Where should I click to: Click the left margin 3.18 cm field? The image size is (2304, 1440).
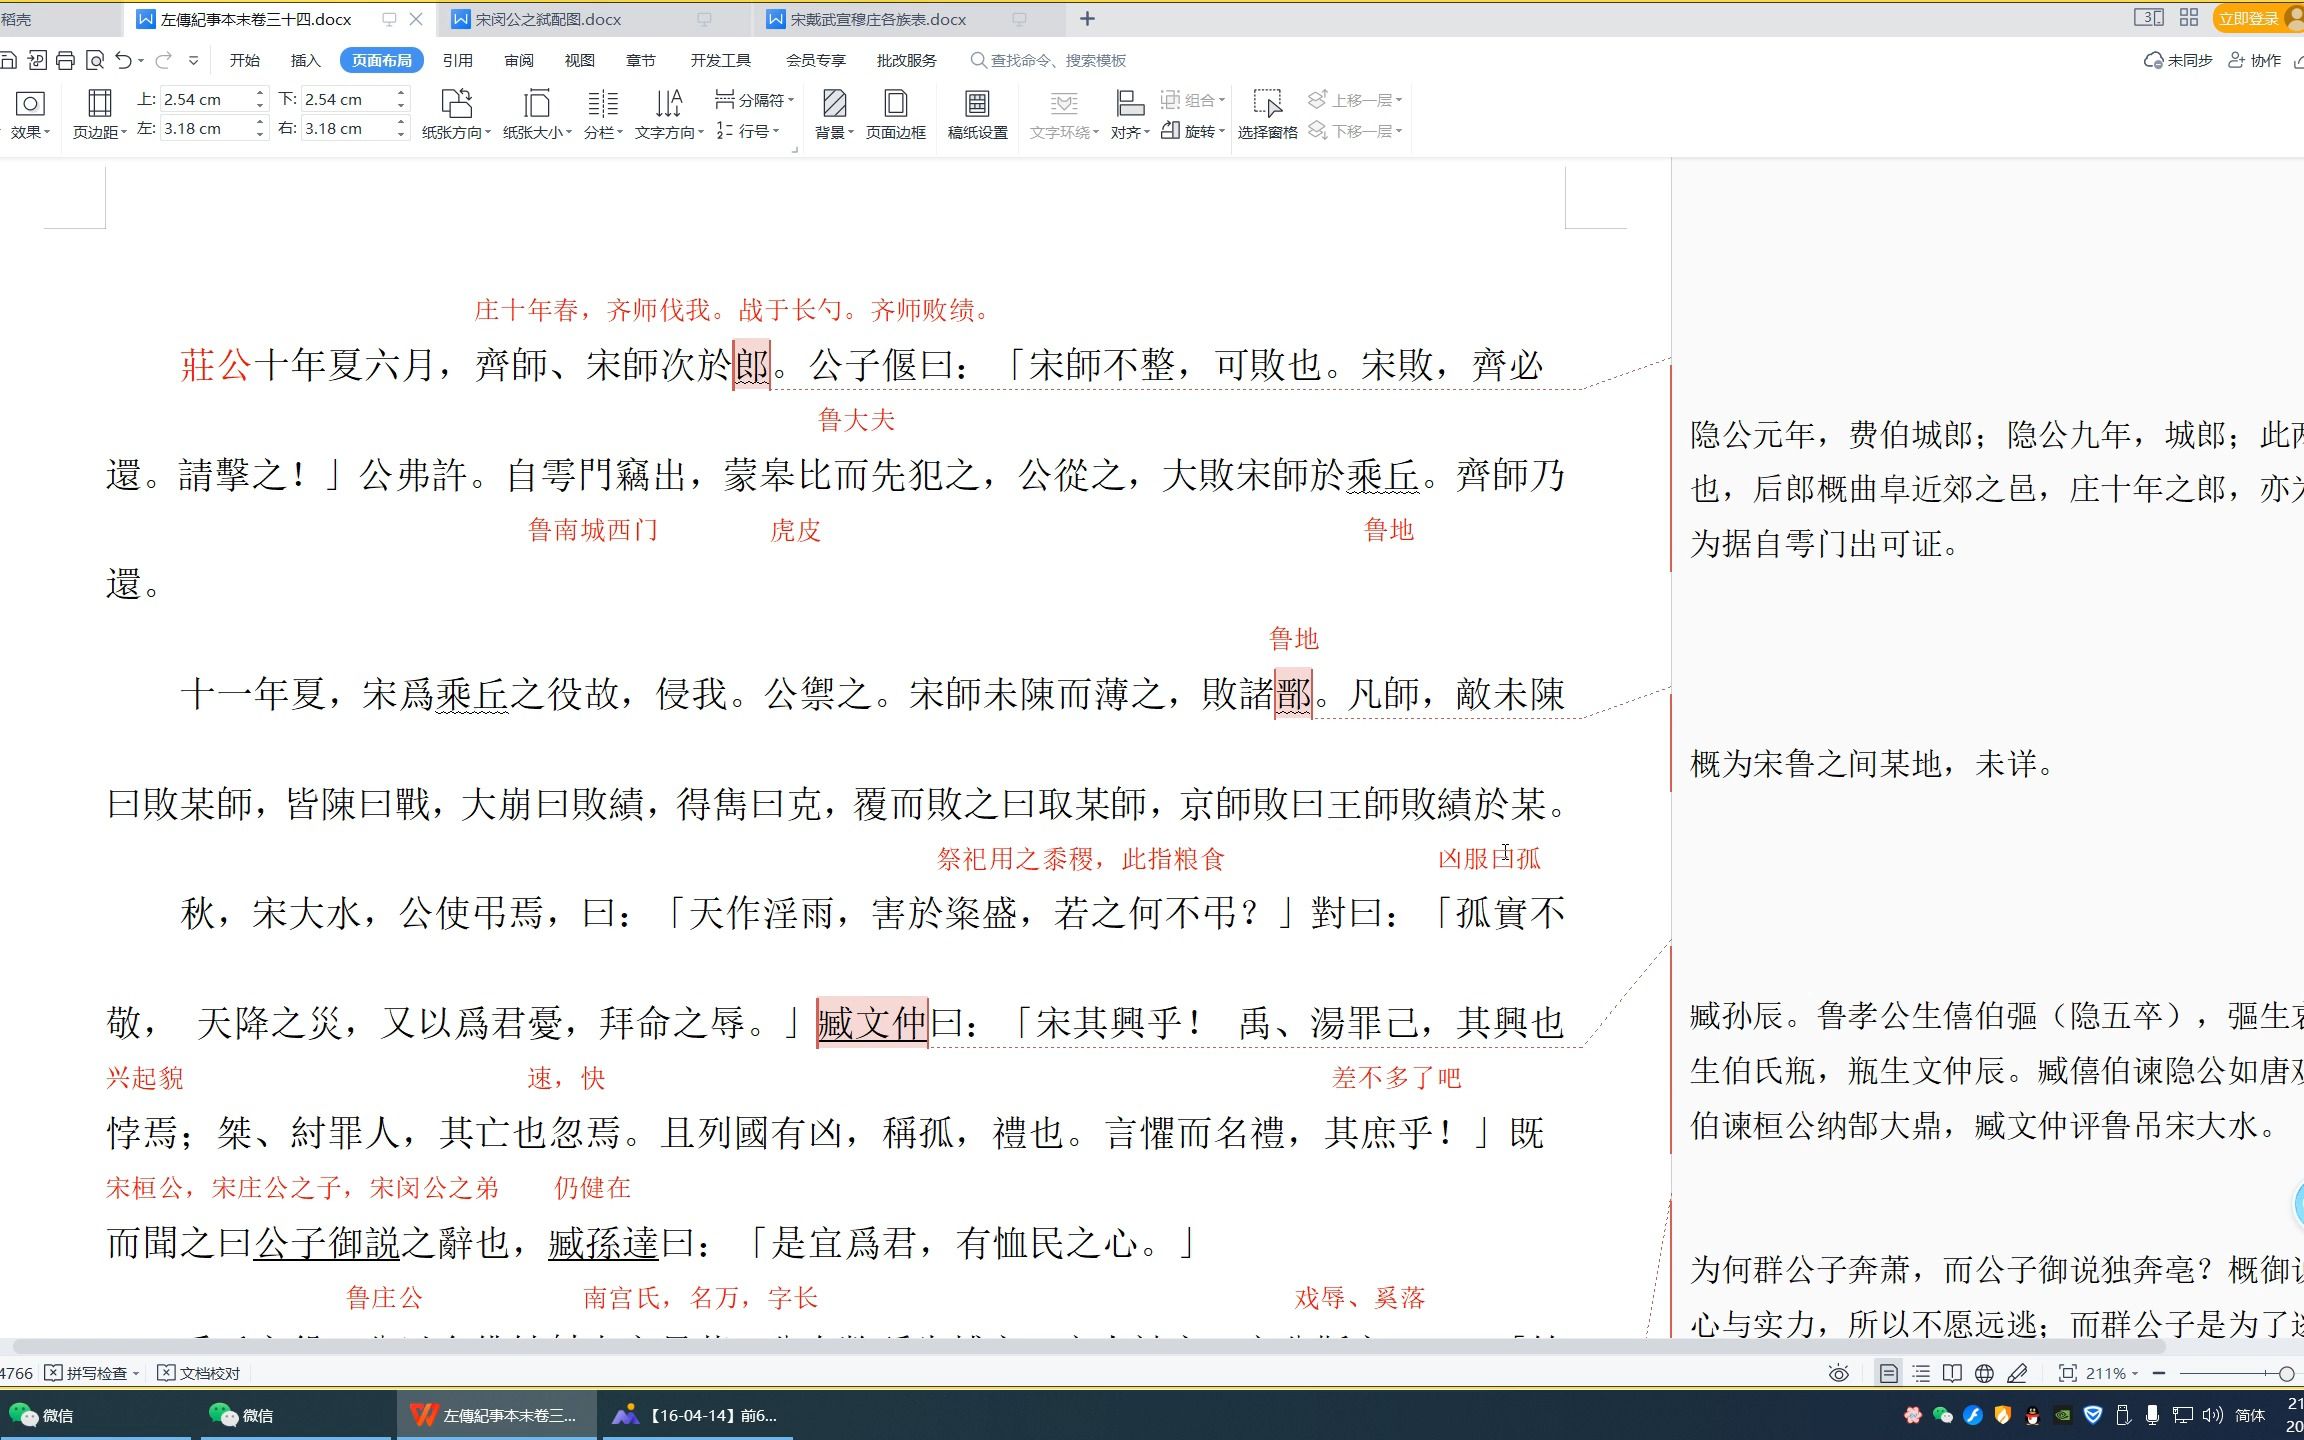click(x=207, y=128)
